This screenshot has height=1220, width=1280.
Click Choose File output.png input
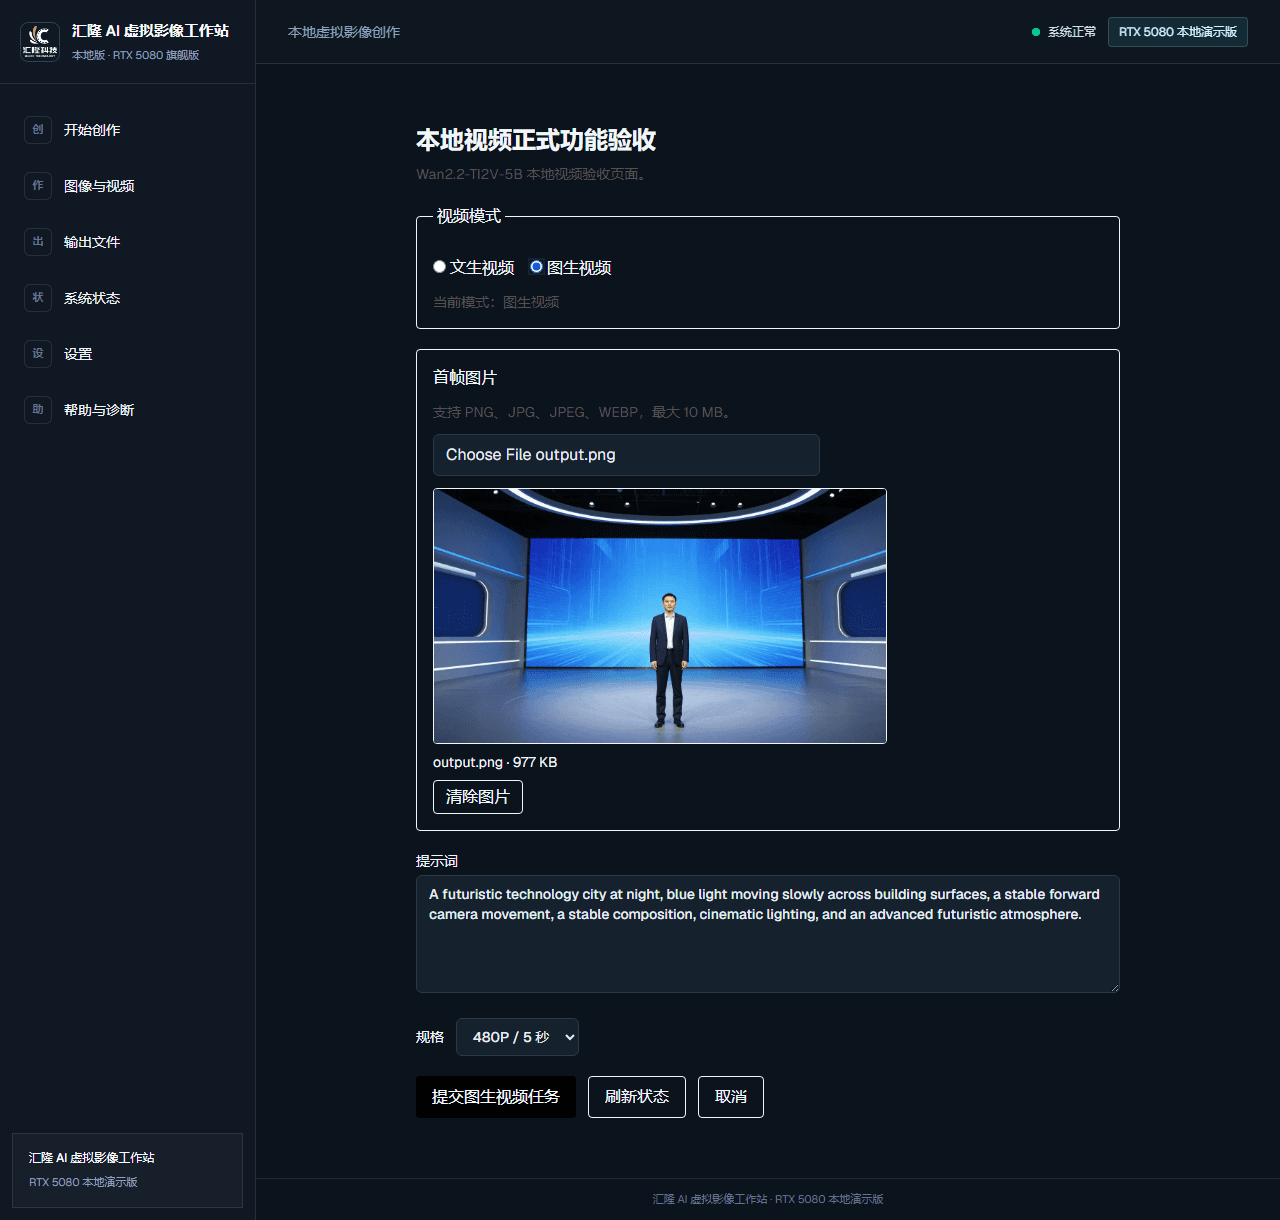coord(626,455)
